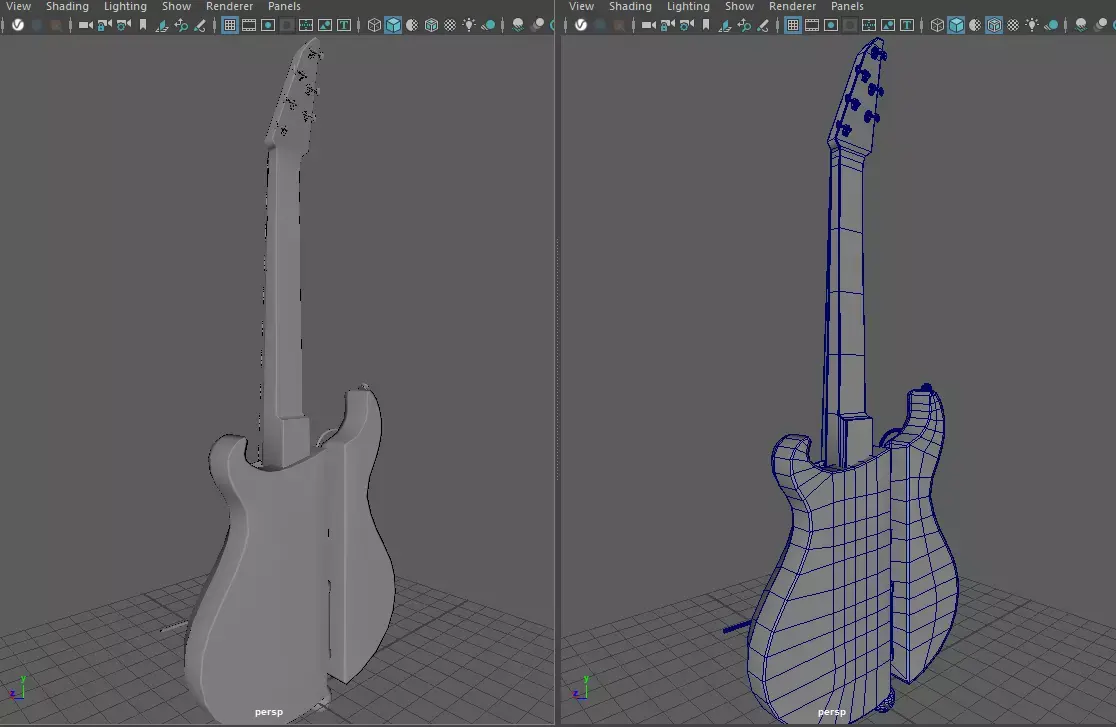
Task: Toggle Film Gate in right panel
Action: point(812,25)
